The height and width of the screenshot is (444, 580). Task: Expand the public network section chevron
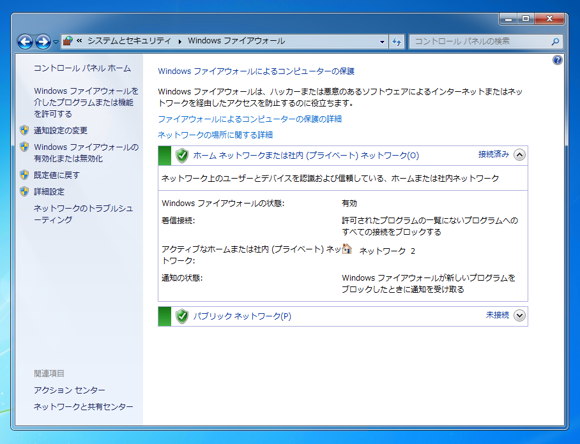point(519,315)
